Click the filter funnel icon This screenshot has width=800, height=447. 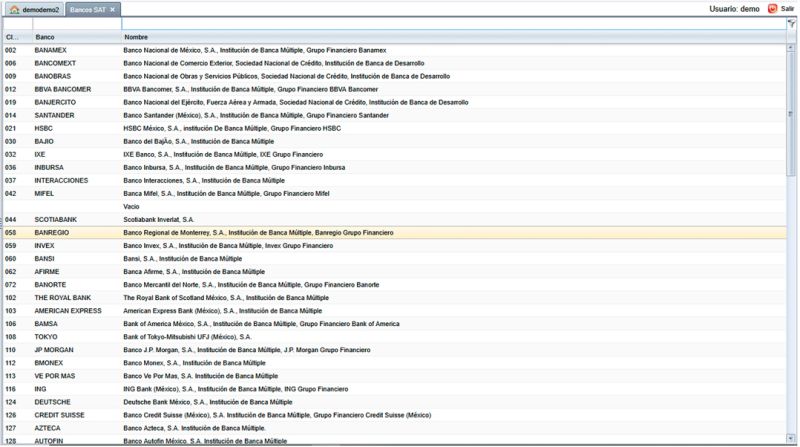(791, 23)
